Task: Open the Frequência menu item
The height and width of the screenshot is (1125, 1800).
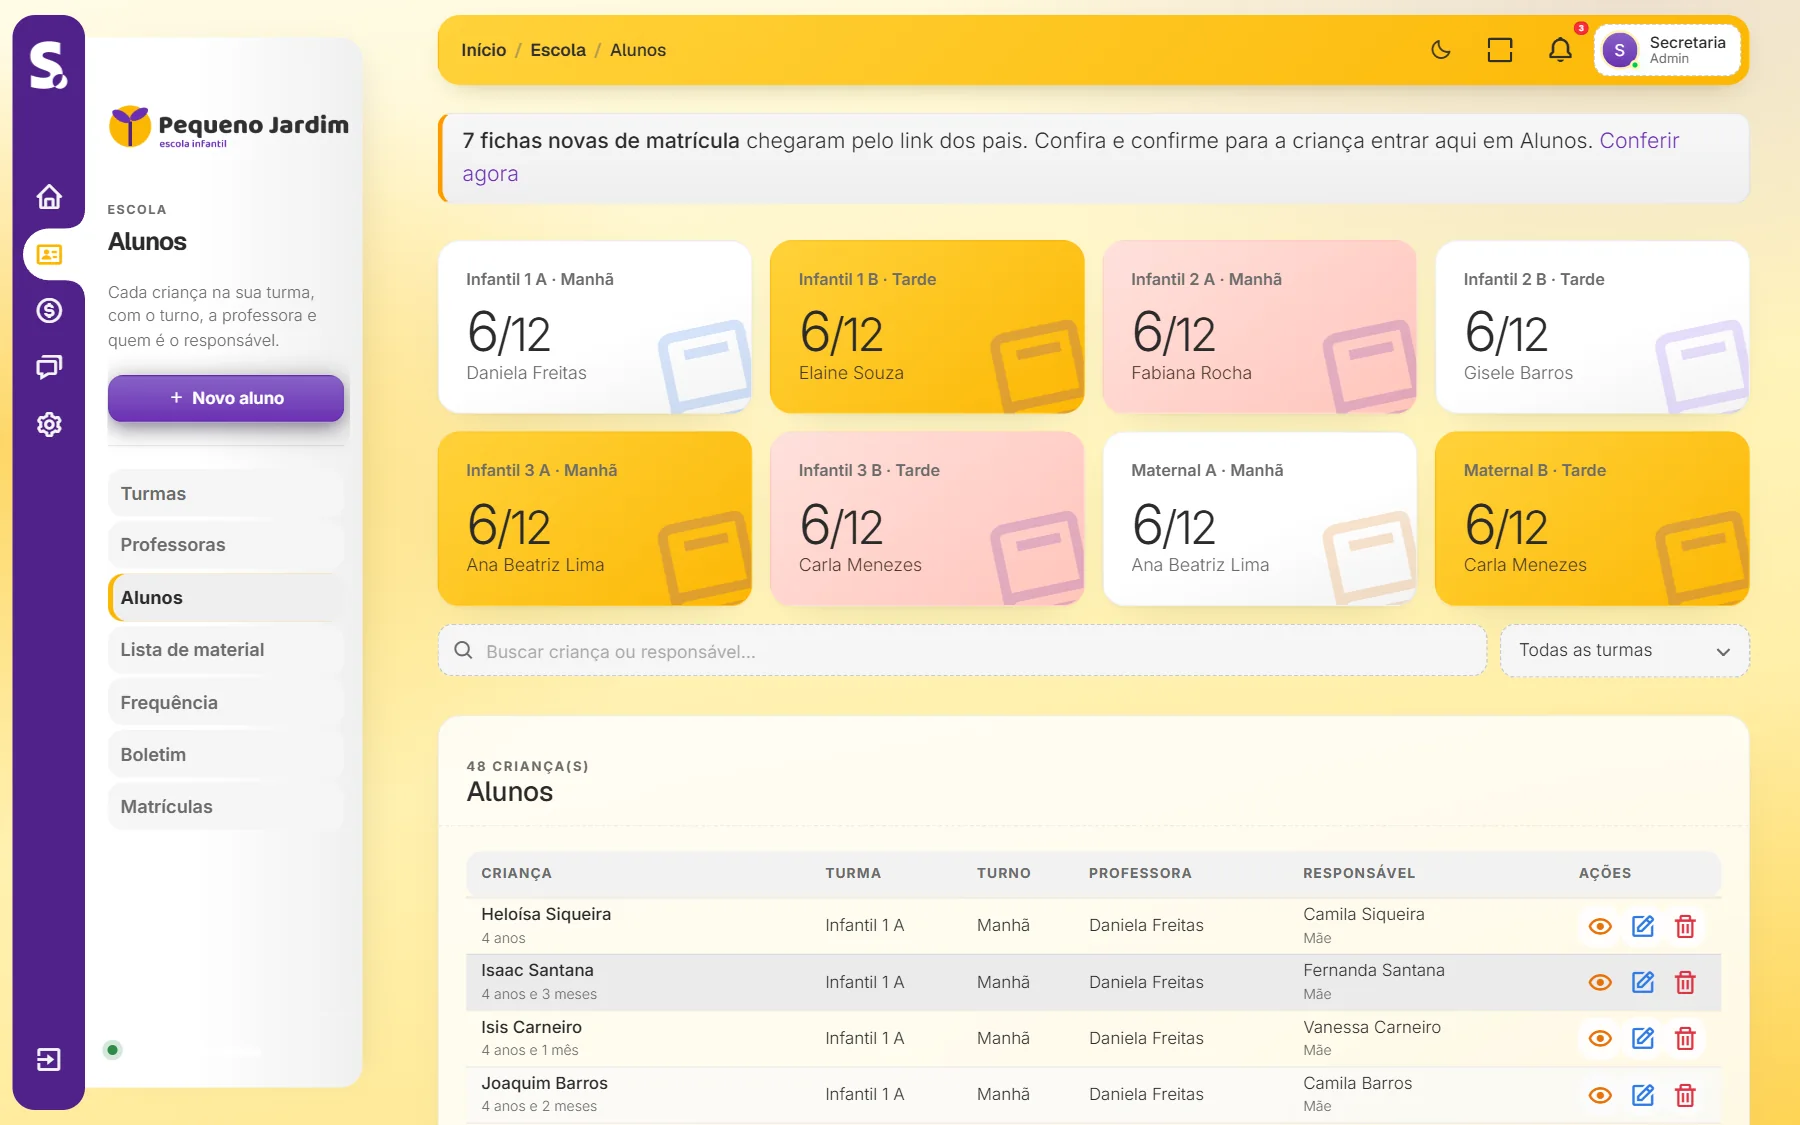Action: [x=226, y=703]
